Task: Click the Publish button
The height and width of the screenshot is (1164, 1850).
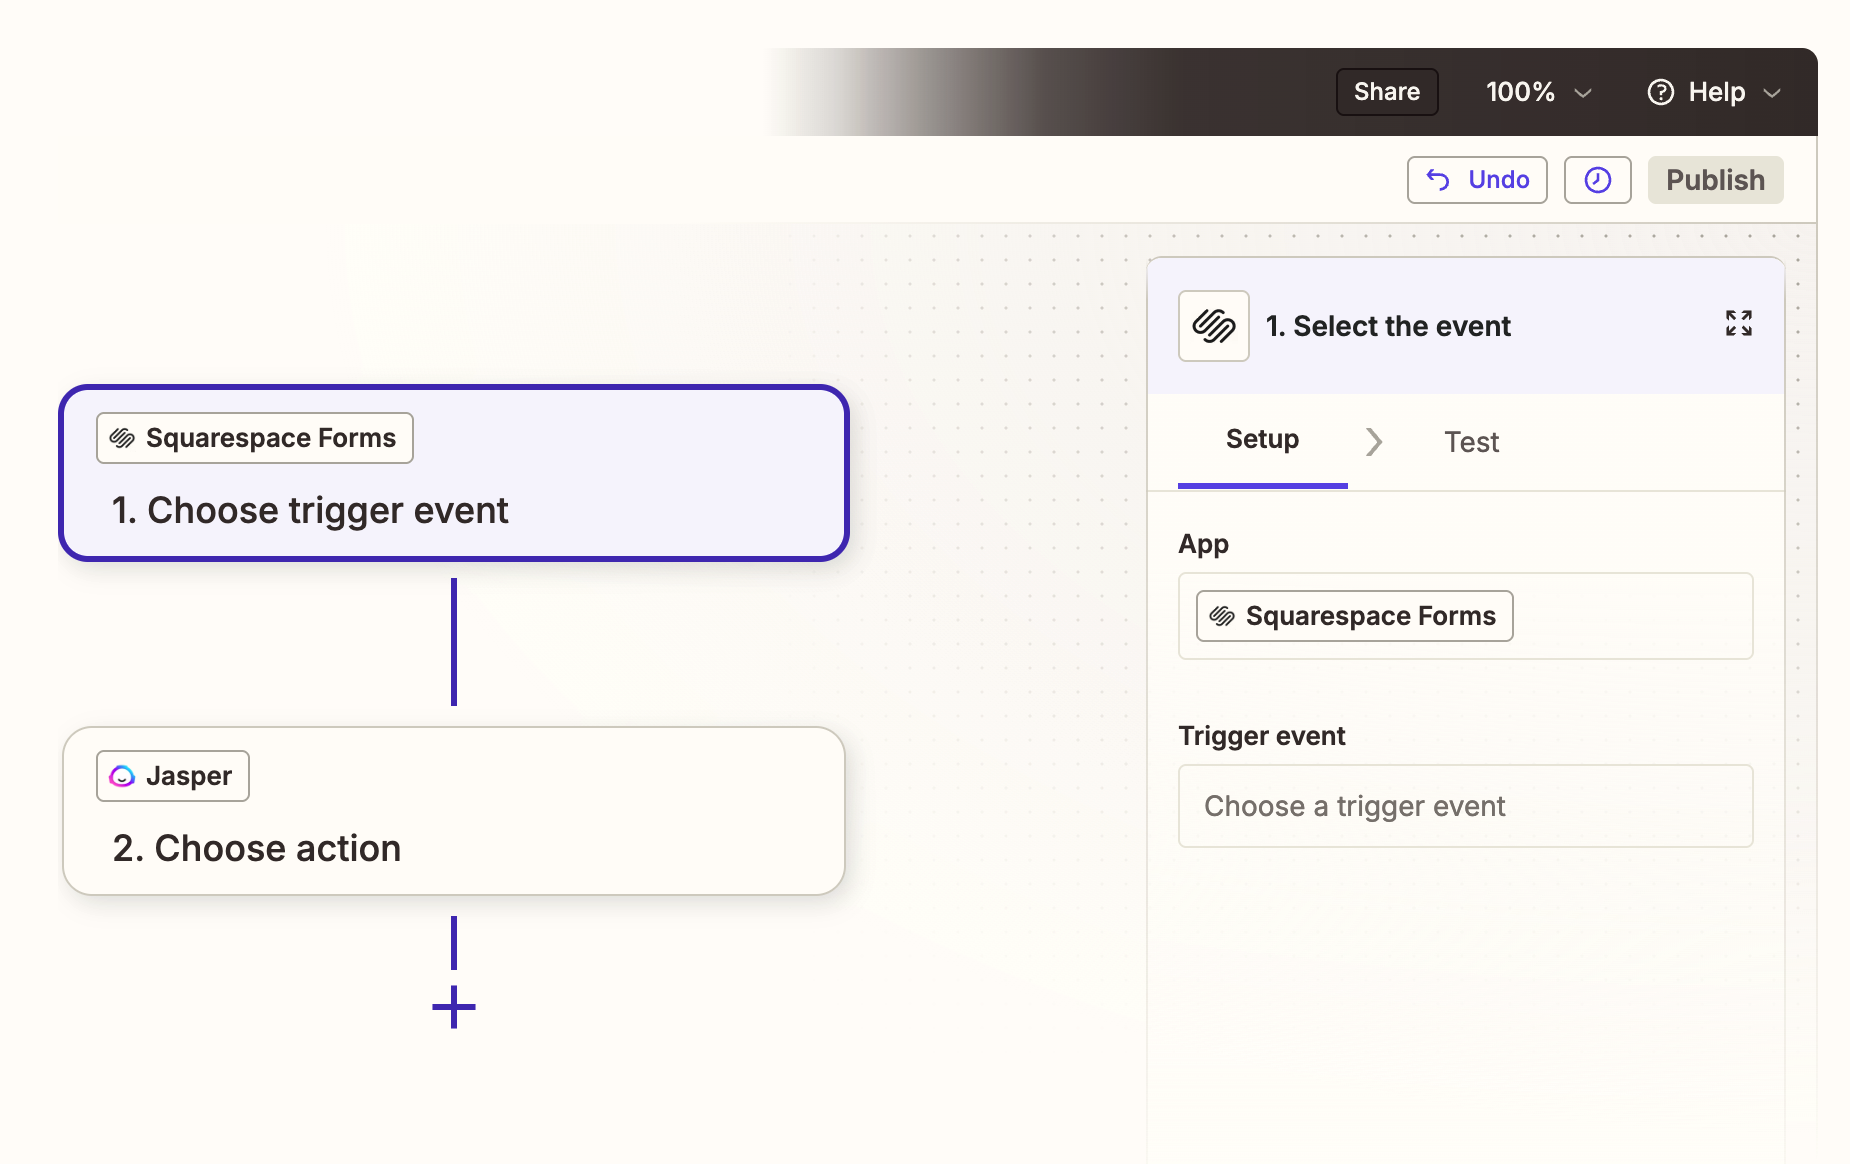Action: coord(1715,180)
